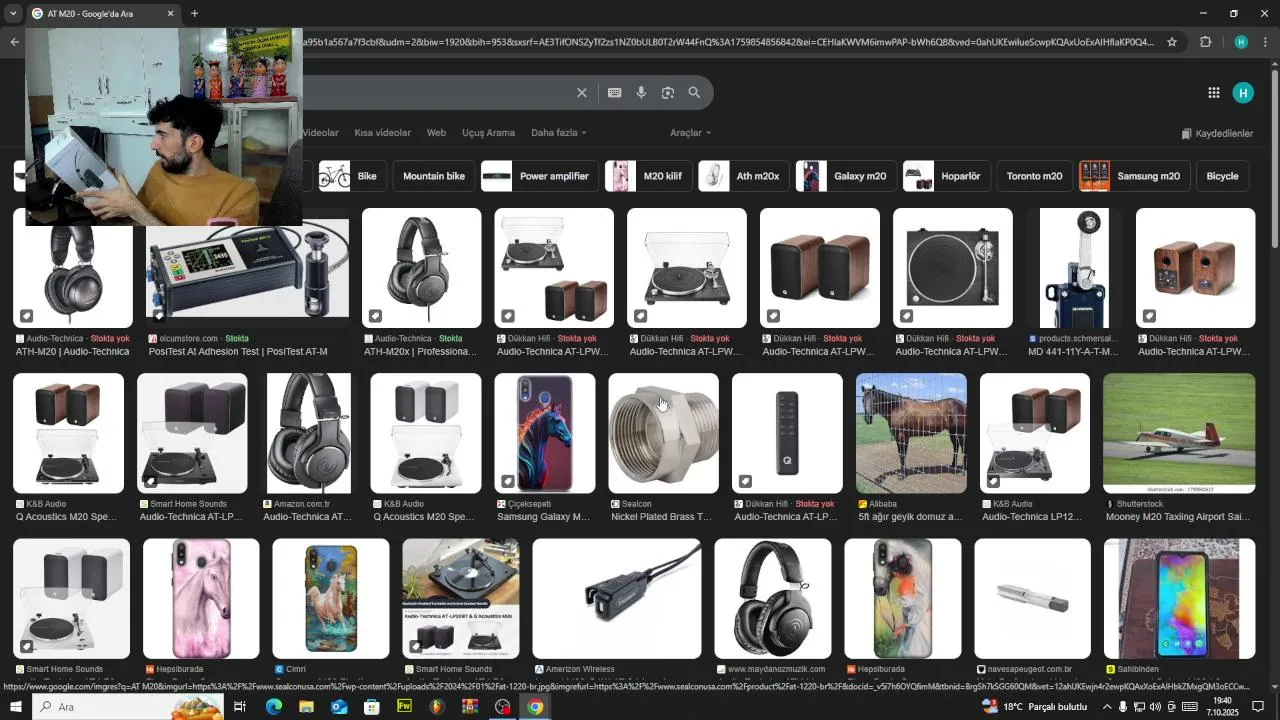The image size is (1280, 720).
Task: Open the on-screen keyboard input tool
Action: pyautogui.click(x=614, y=93)
